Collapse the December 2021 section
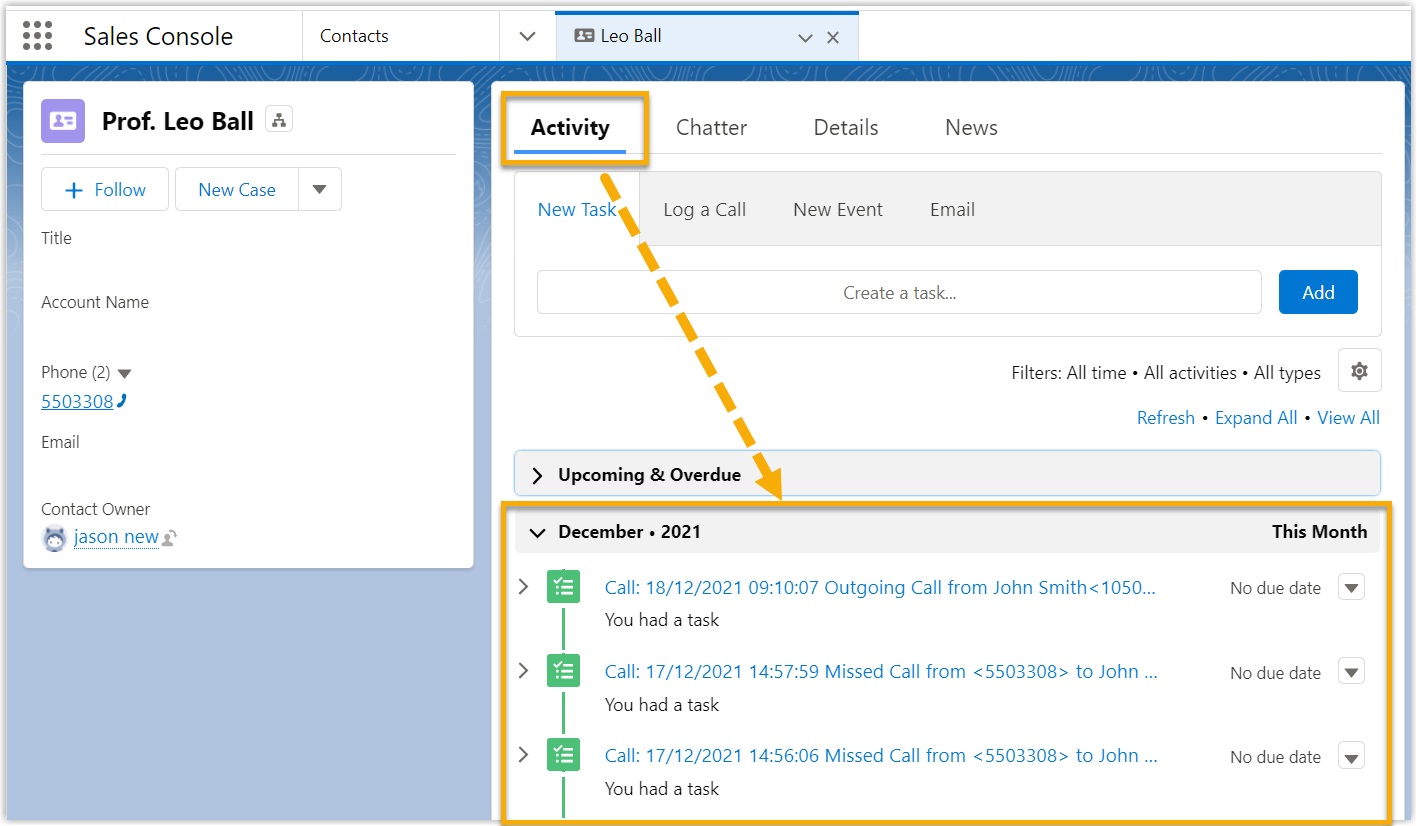The image size is (1417, 826). (x=538, y=532)
